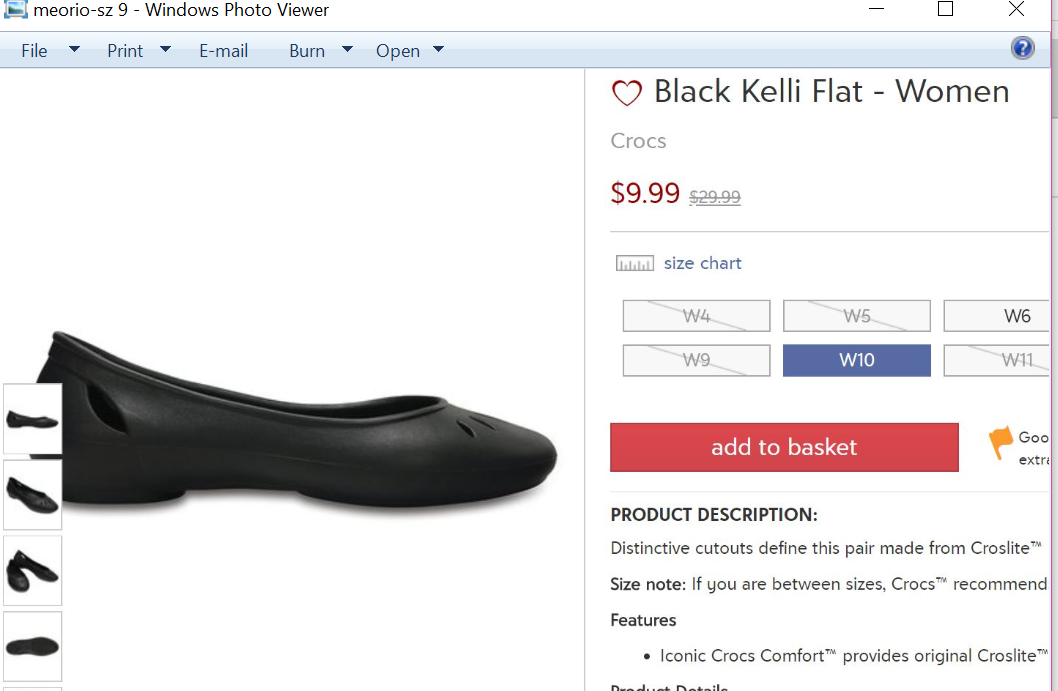The height and width of the screenshot is (691, 1058).
Task: Click the heart wishlist icon
Action: (626, 93)
